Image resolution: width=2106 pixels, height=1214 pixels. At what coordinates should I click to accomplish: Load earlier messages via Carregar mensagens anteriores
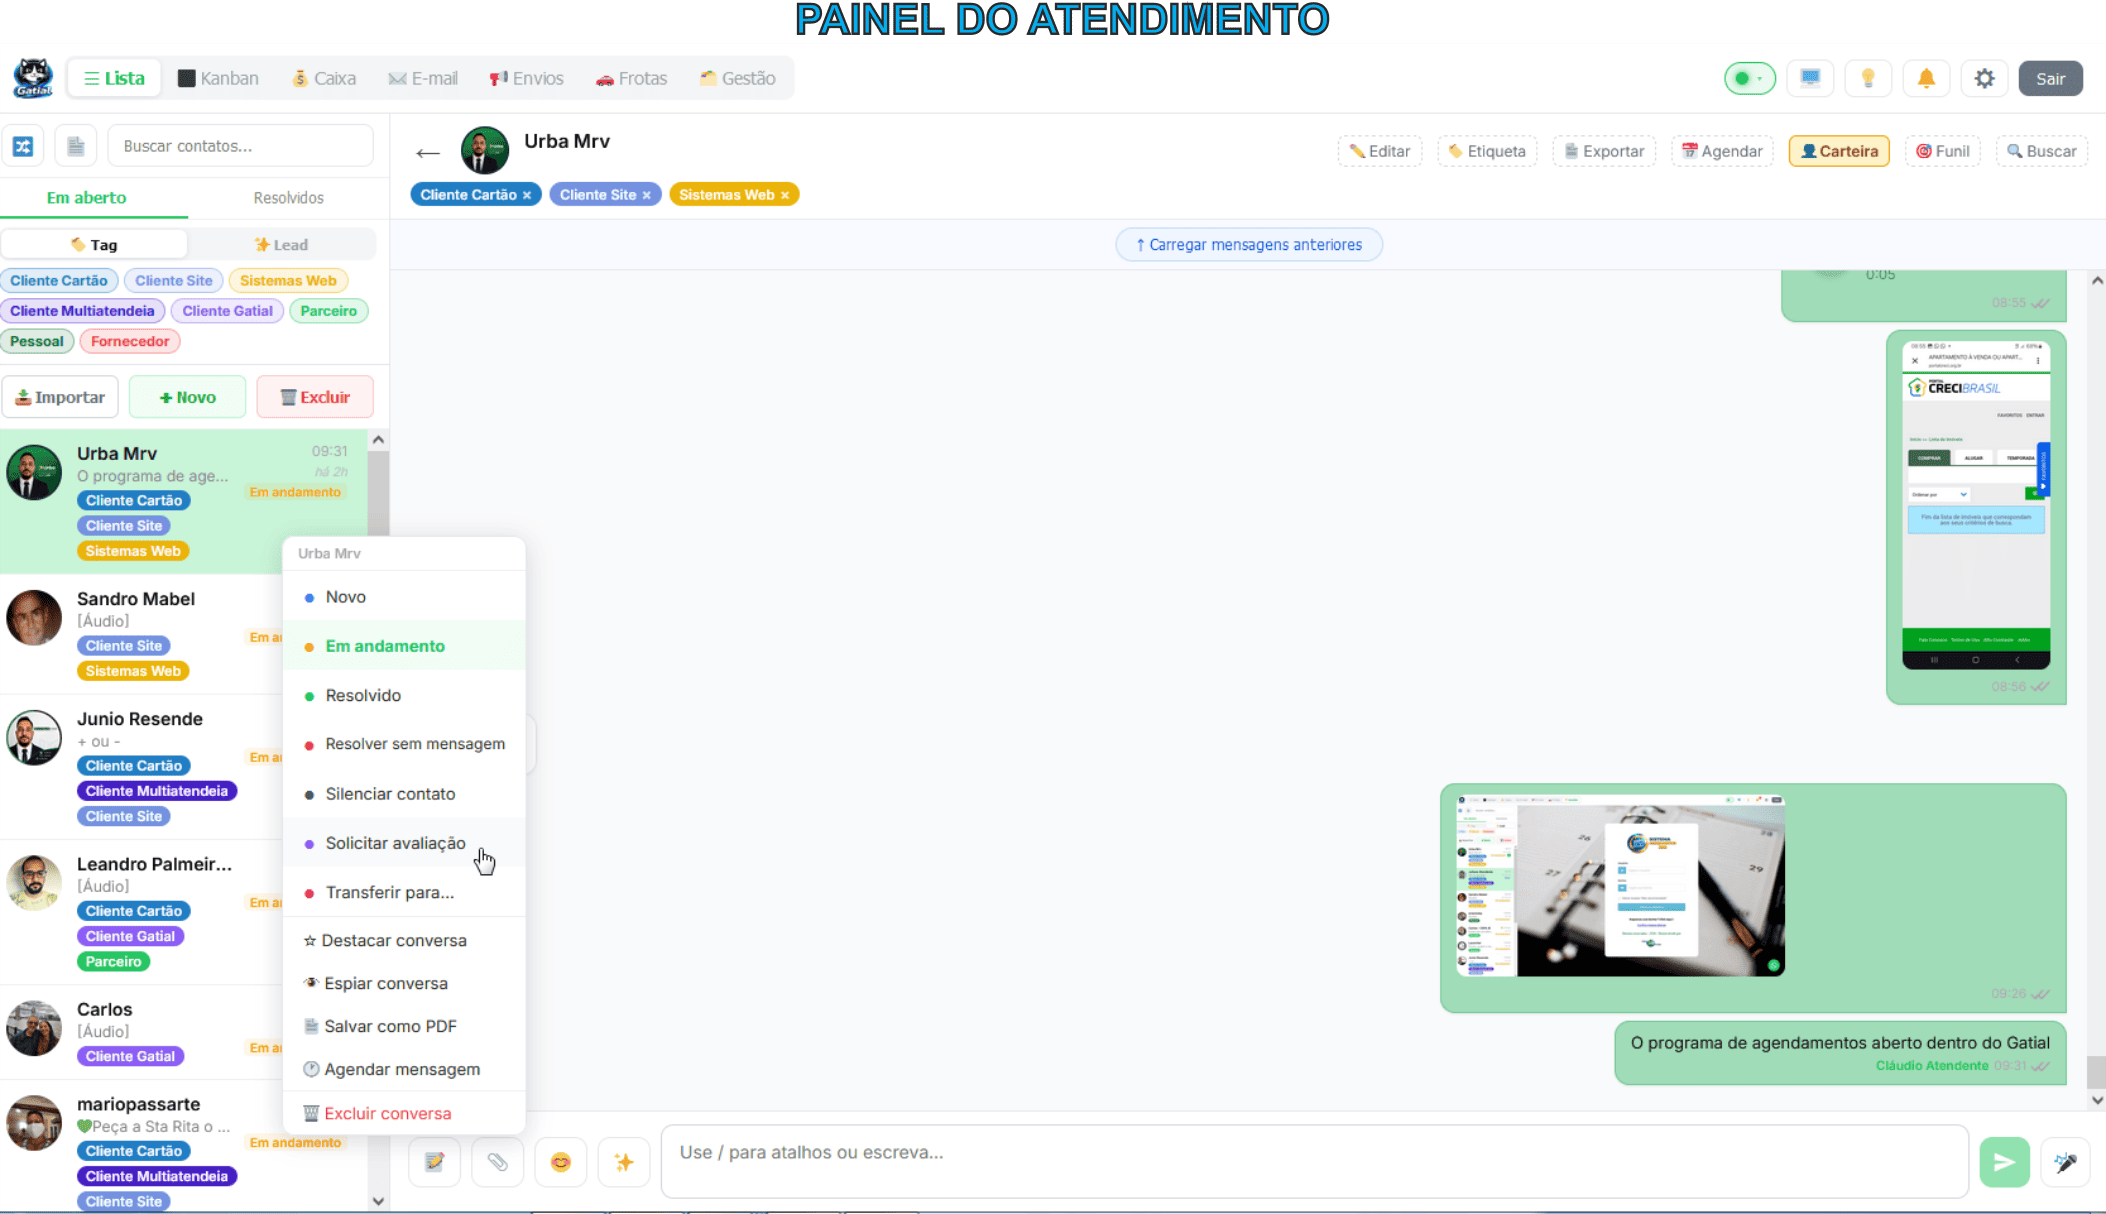pyautogui.click(x=1249, y=245)
